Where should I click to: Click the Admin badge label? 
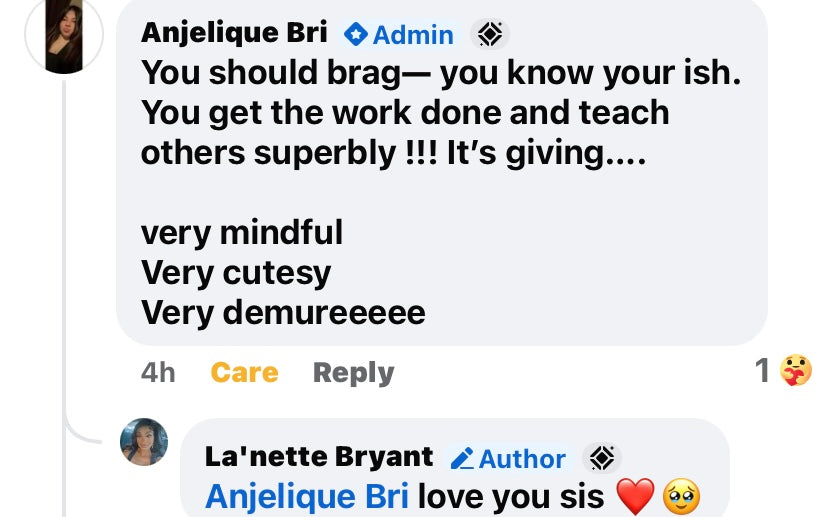(413, 35)
